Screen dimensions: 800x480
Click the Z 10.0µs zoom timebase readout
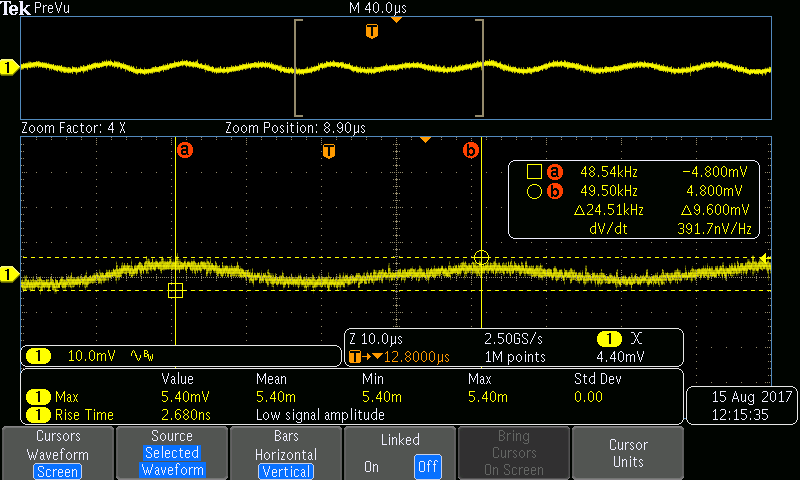[x=376, y=339]
